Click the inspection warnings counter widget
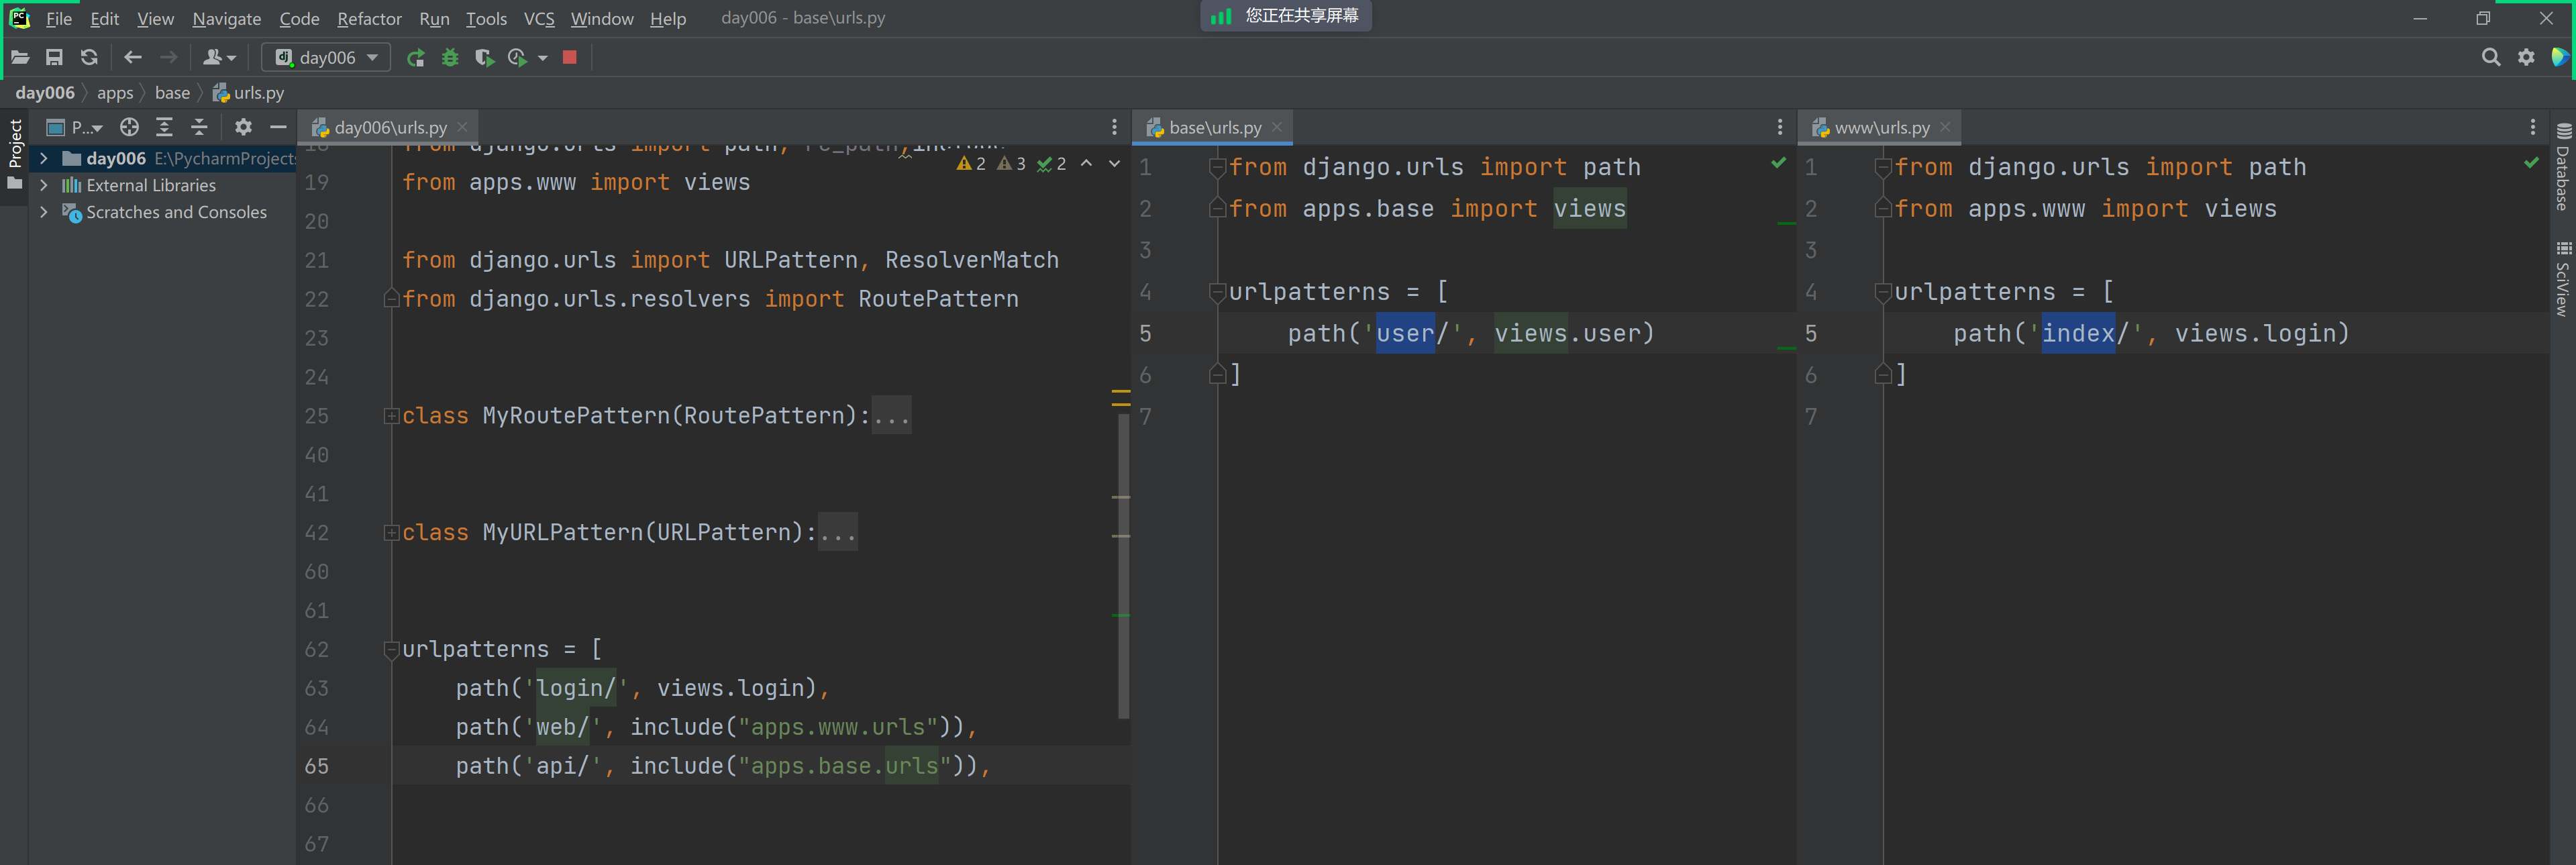The width and height of the screenshot is (2576, 865). (x=1011, y=163)
